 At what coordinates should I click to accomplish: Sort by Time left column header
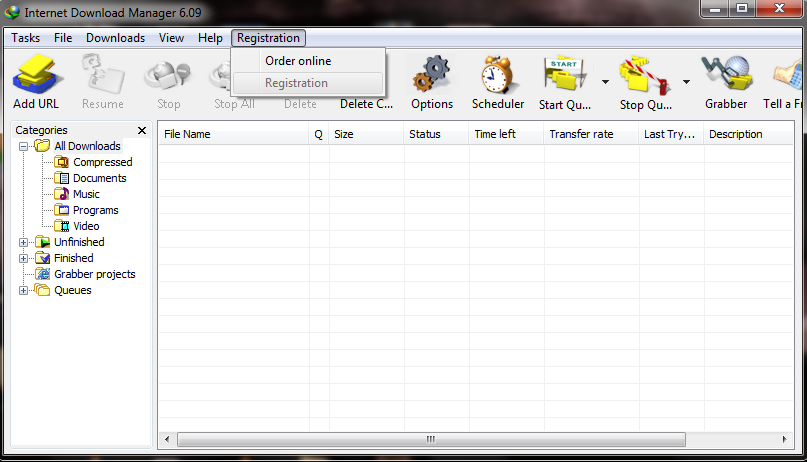coord(506,134)
